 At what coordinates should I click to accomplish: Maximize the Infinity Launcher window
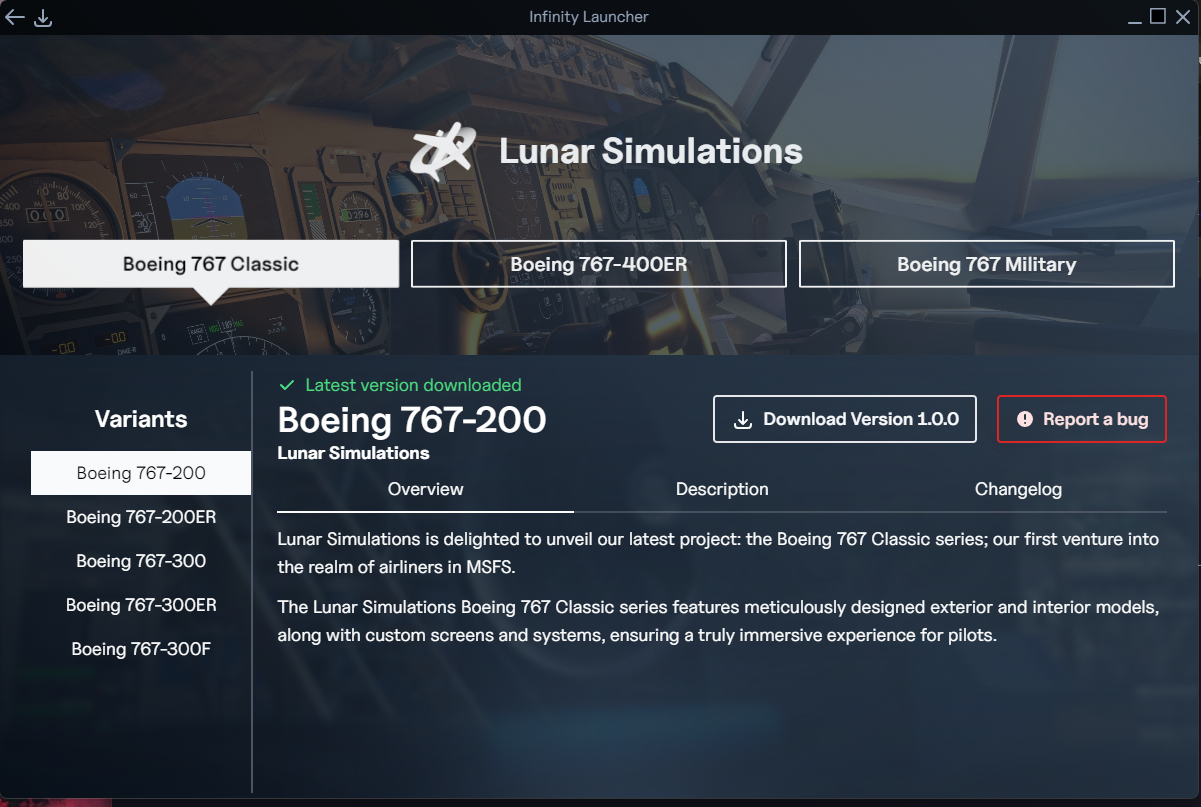(1158, 16)
